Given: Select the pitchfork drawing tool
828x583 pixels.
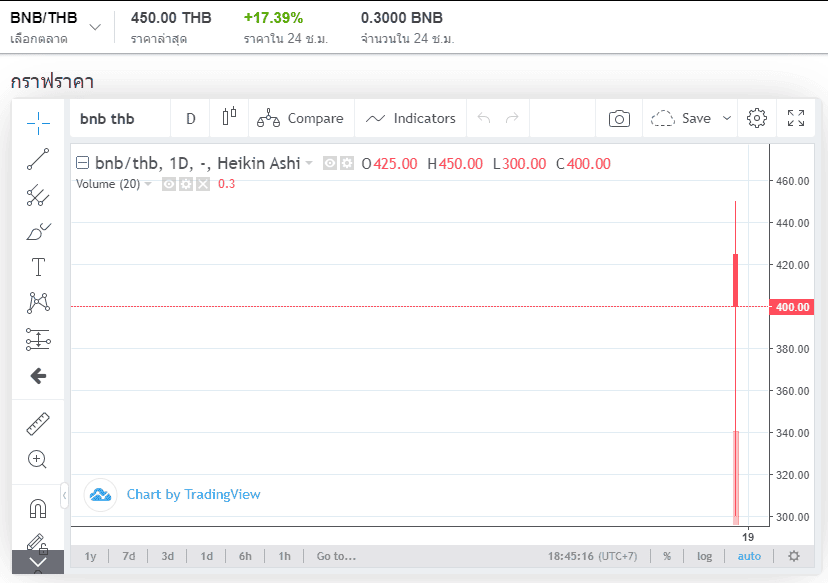Looking at the screenshot, I should click(38, 195).
